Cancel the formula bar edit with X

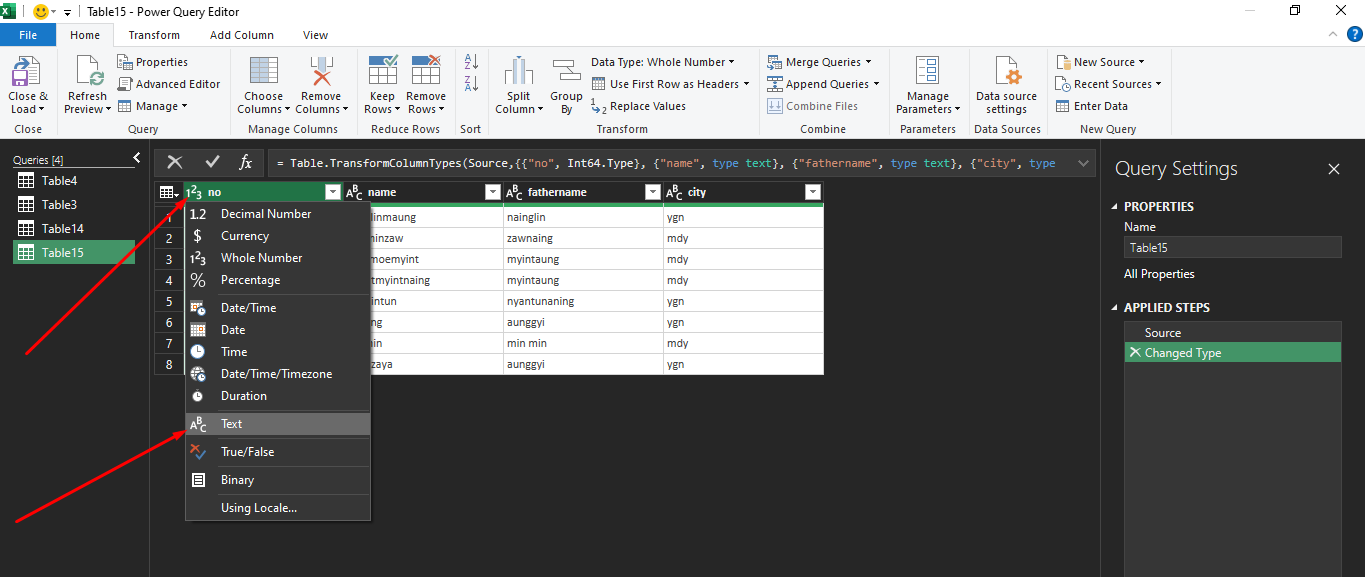tap(175, 162)
